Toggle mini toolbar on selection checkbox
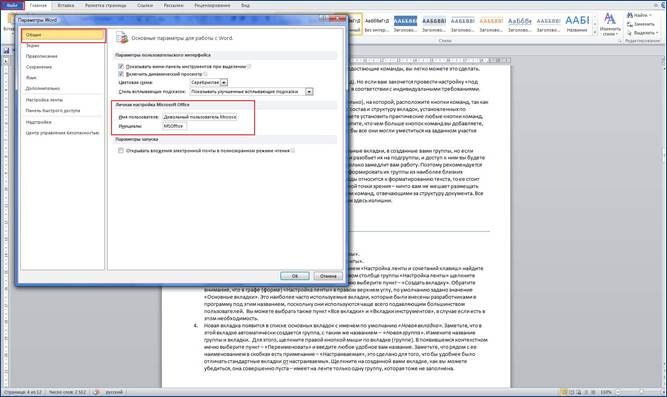Screen dimensions: 667x397 coord(121,66)
